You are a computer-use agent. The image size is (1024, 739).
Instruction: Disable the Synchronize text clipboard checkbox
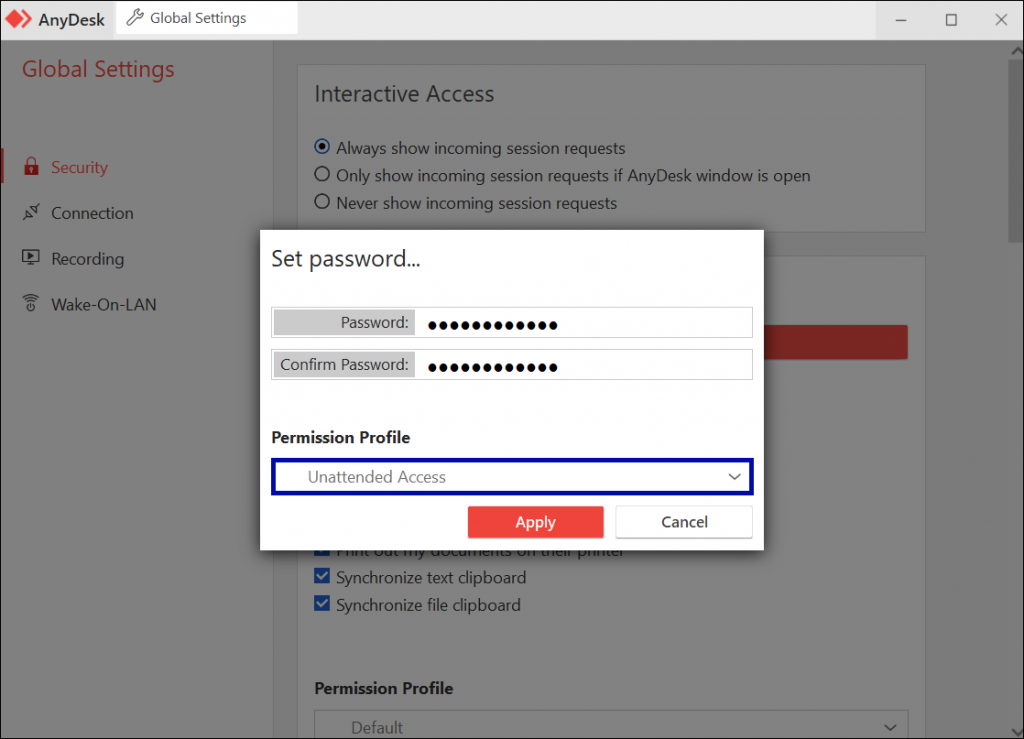pyautogui.click(x=322, y=577)
